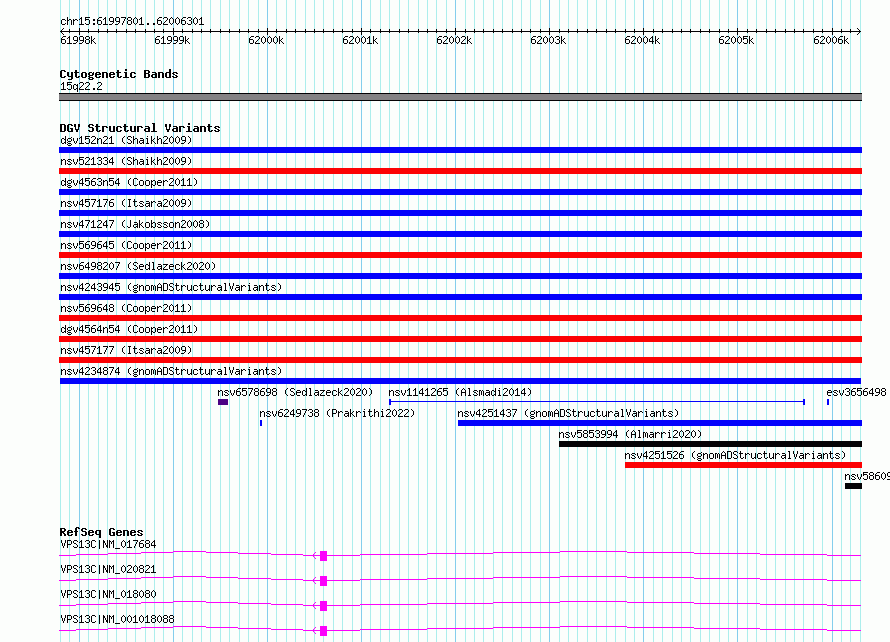Click the VPS13C NM_017684 magenta exon box
Image resolution: width=890 pixels, height=642 pixels.
[x=324, y=556]
